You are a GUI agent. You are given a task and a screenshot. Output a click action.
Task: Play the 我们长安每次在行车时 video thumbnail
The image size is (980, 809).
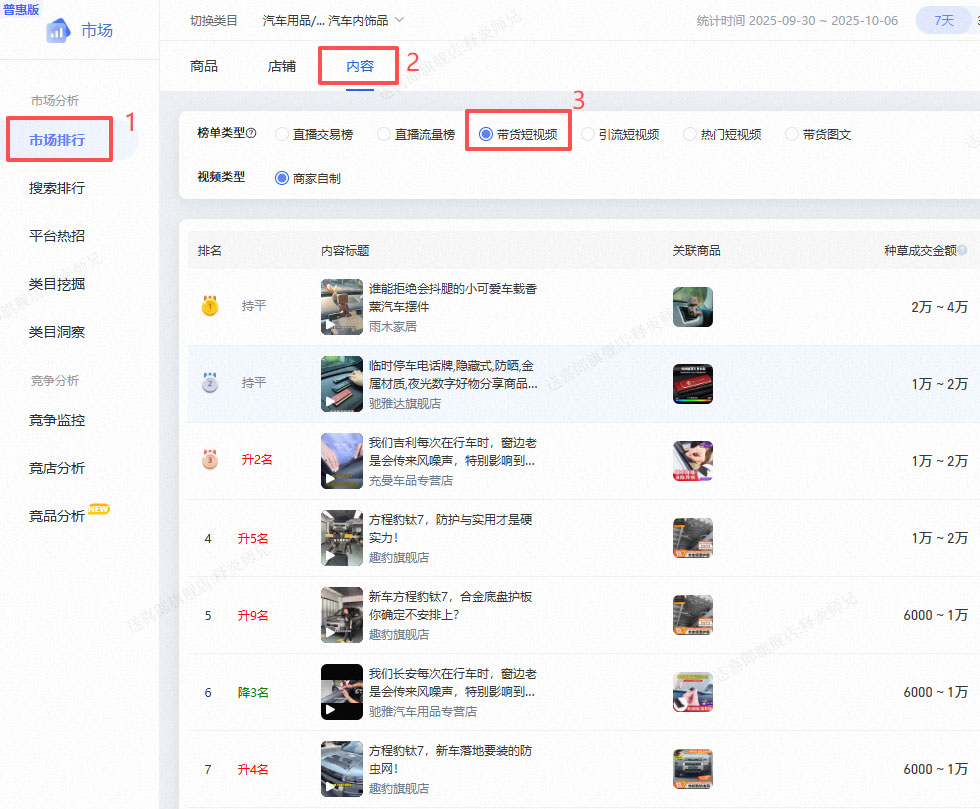tap(342, 692)
